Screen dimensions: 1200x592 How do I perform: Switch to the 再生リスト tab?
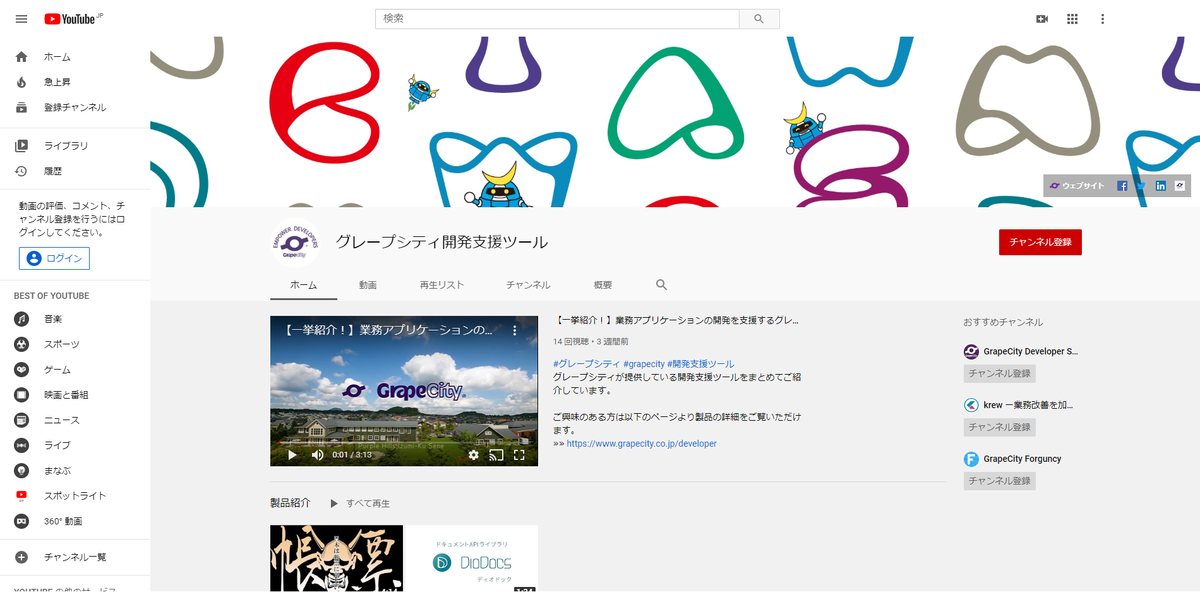(442, 285)
